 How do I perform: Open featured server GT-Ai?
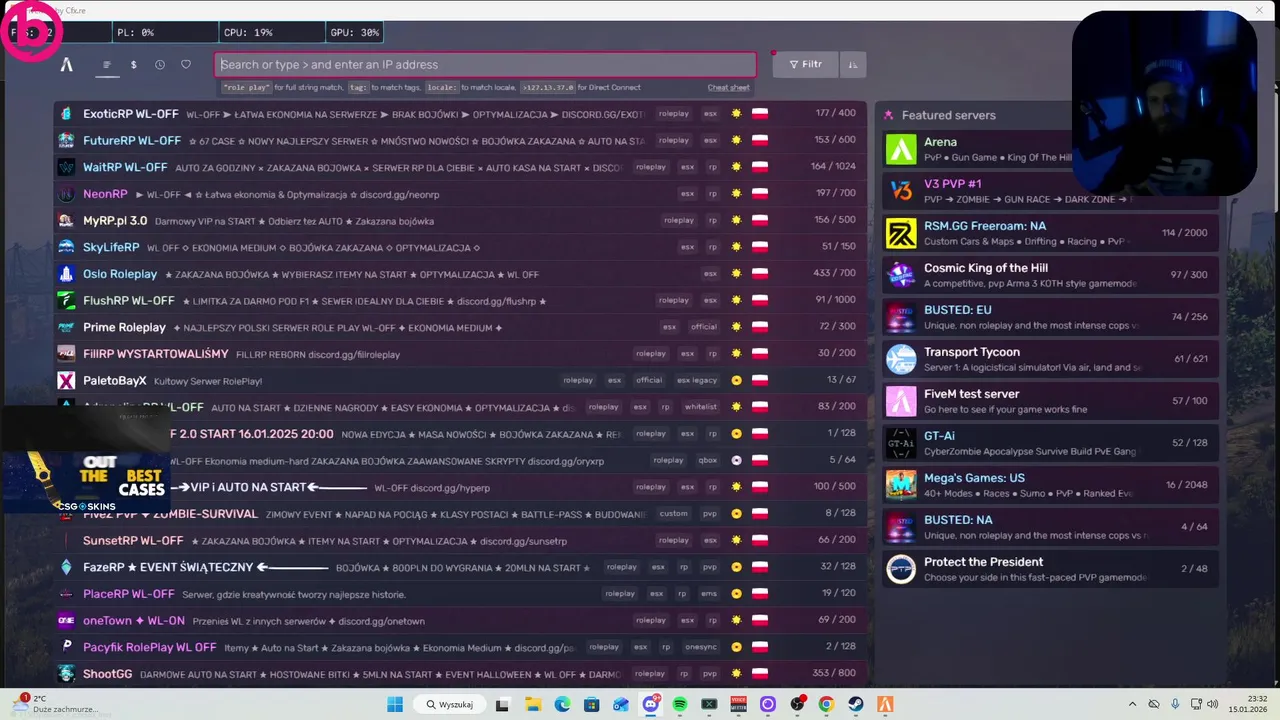point(1050,443)
